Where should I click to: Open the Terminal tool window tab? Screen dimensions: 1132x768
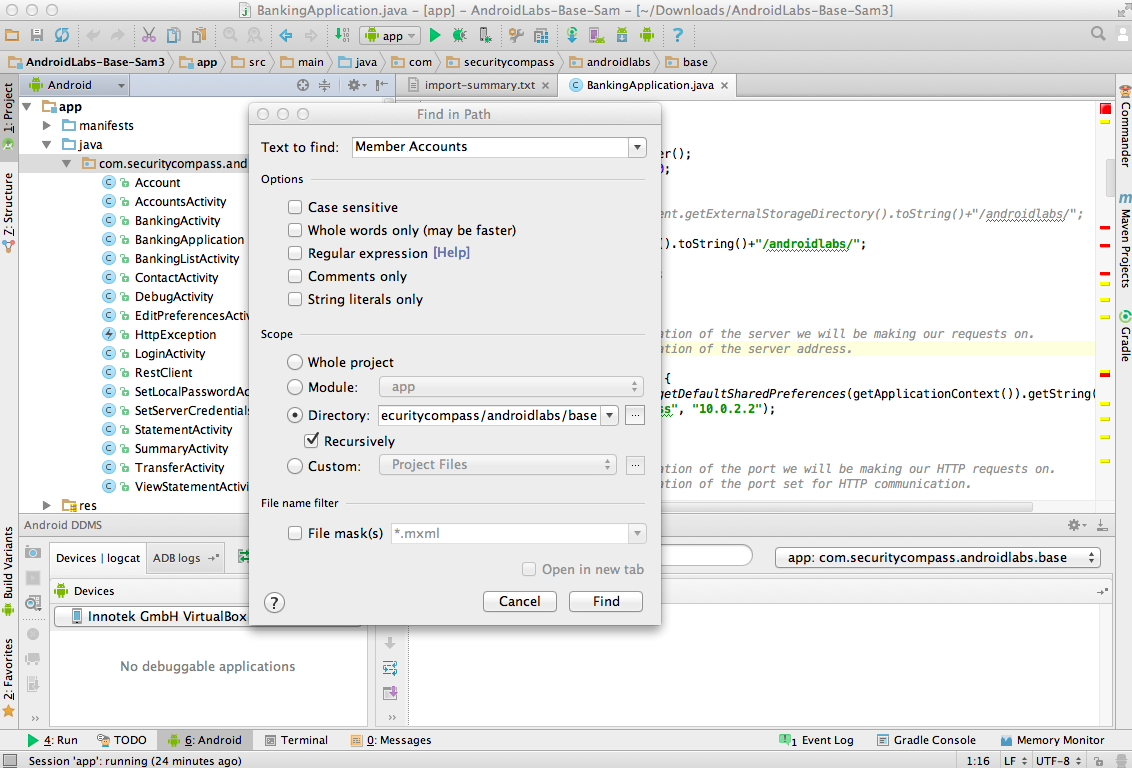pos(295,740)
